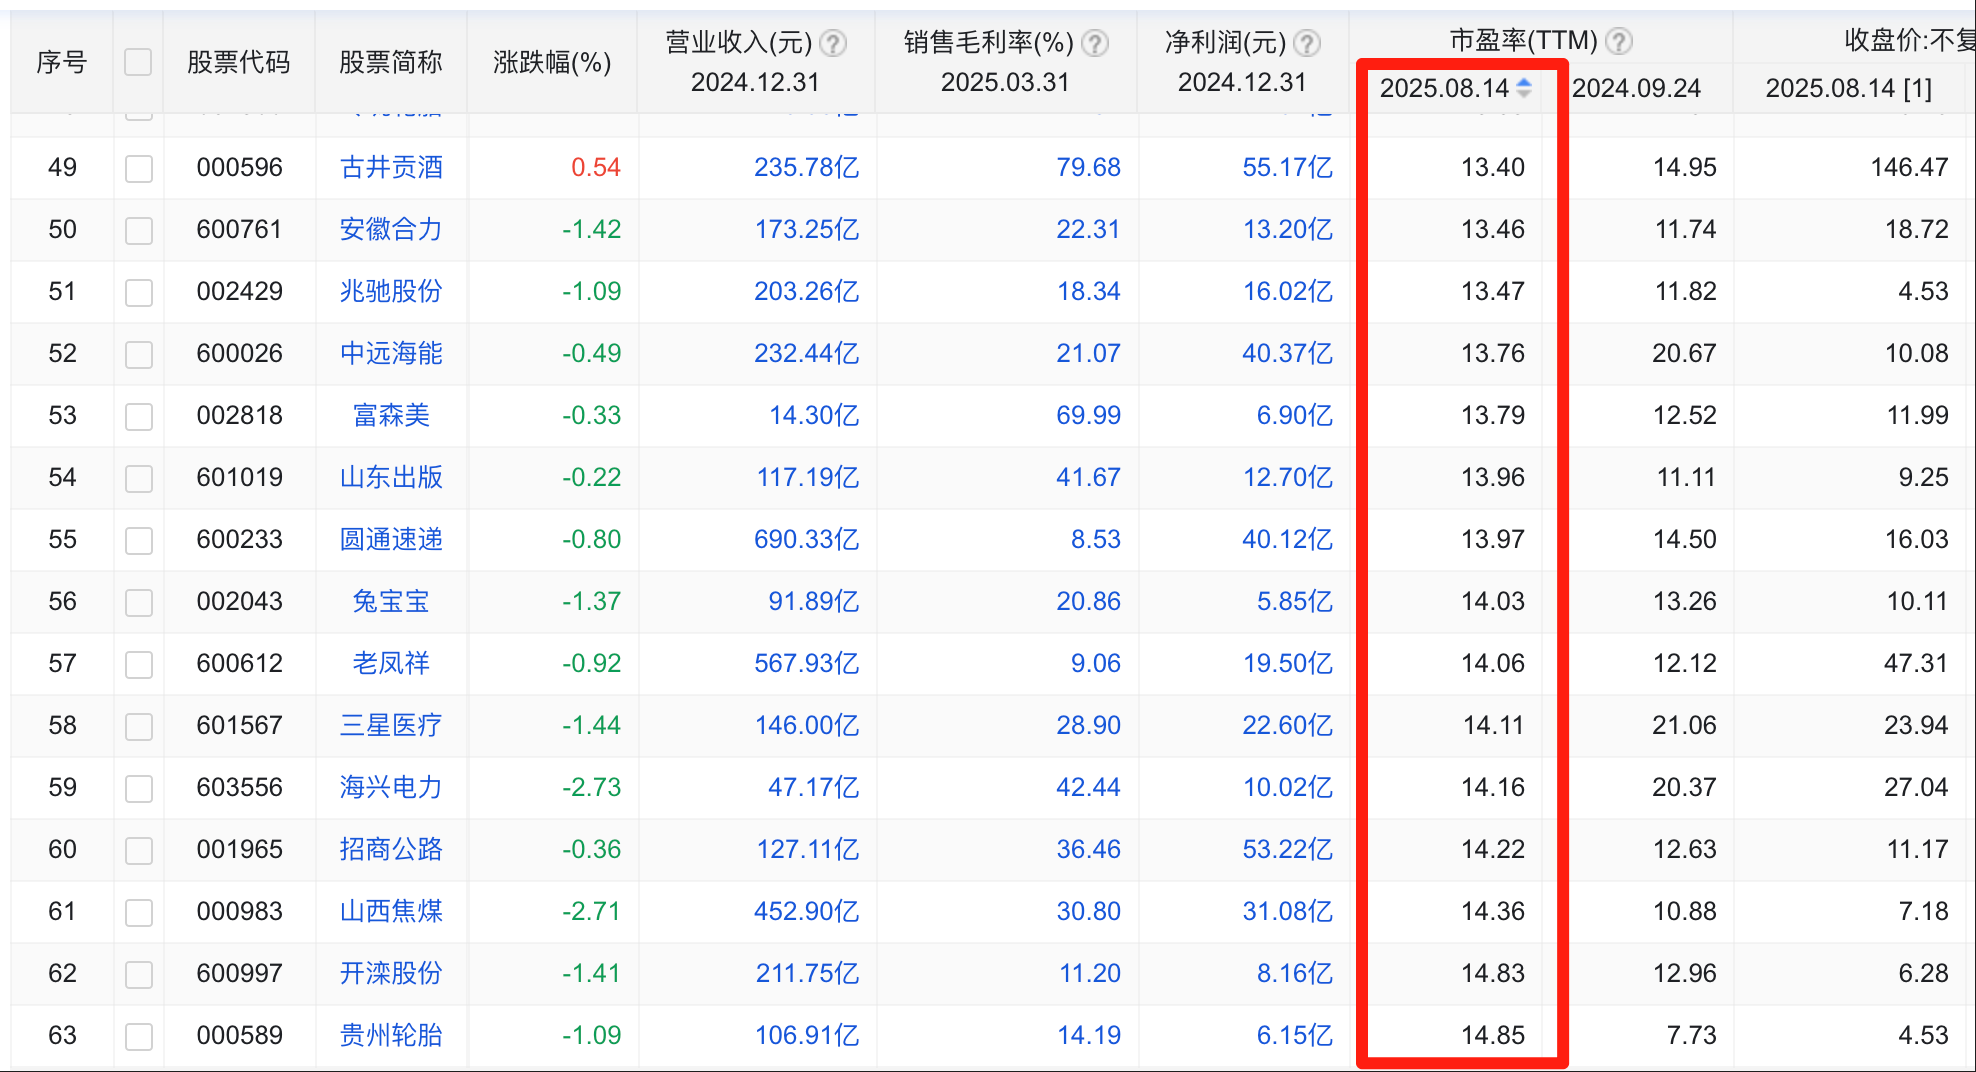The height and width of the screenshot is (1072, 1976).
Task: Click net profit 53.22亿 for 招商公路
Action: click(1288, 849)
